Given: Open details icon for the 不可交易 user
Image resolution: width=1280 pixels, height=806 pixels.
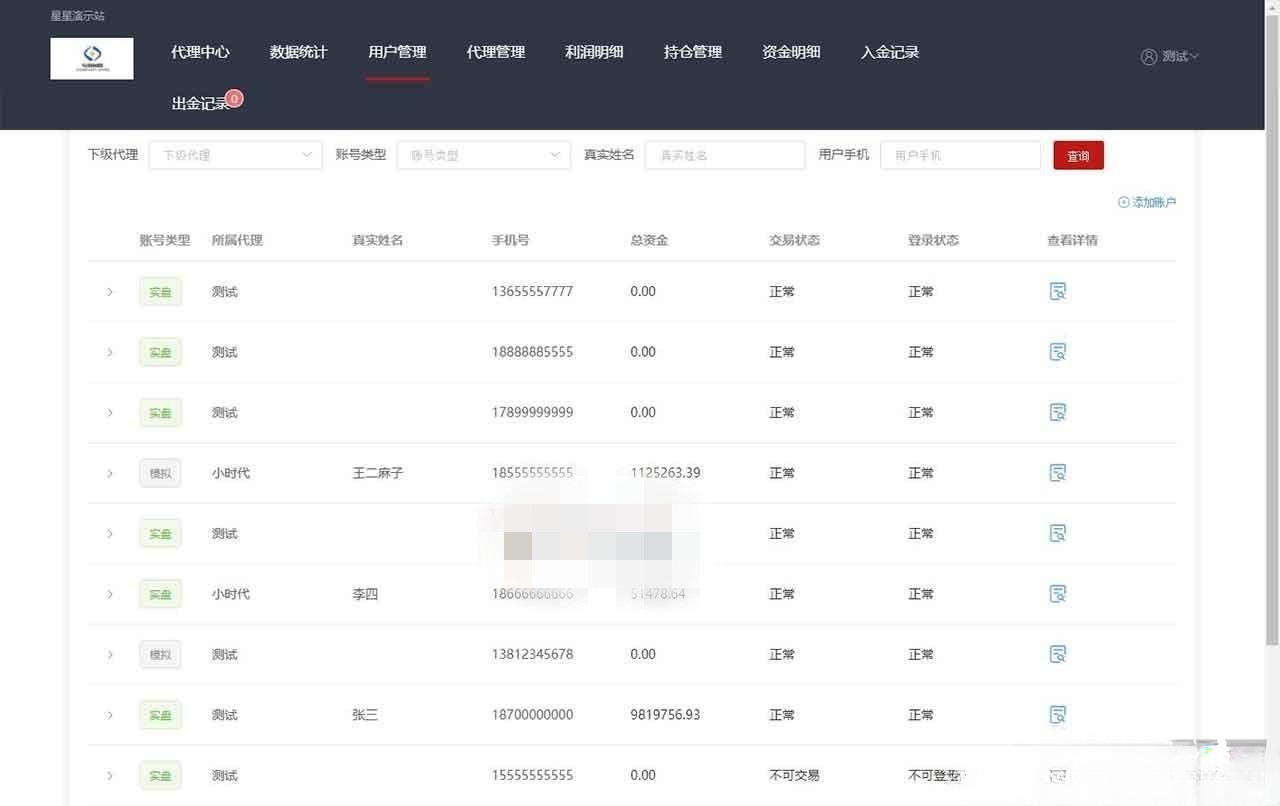Looking at the screenshot, I should click(1058, 775).
